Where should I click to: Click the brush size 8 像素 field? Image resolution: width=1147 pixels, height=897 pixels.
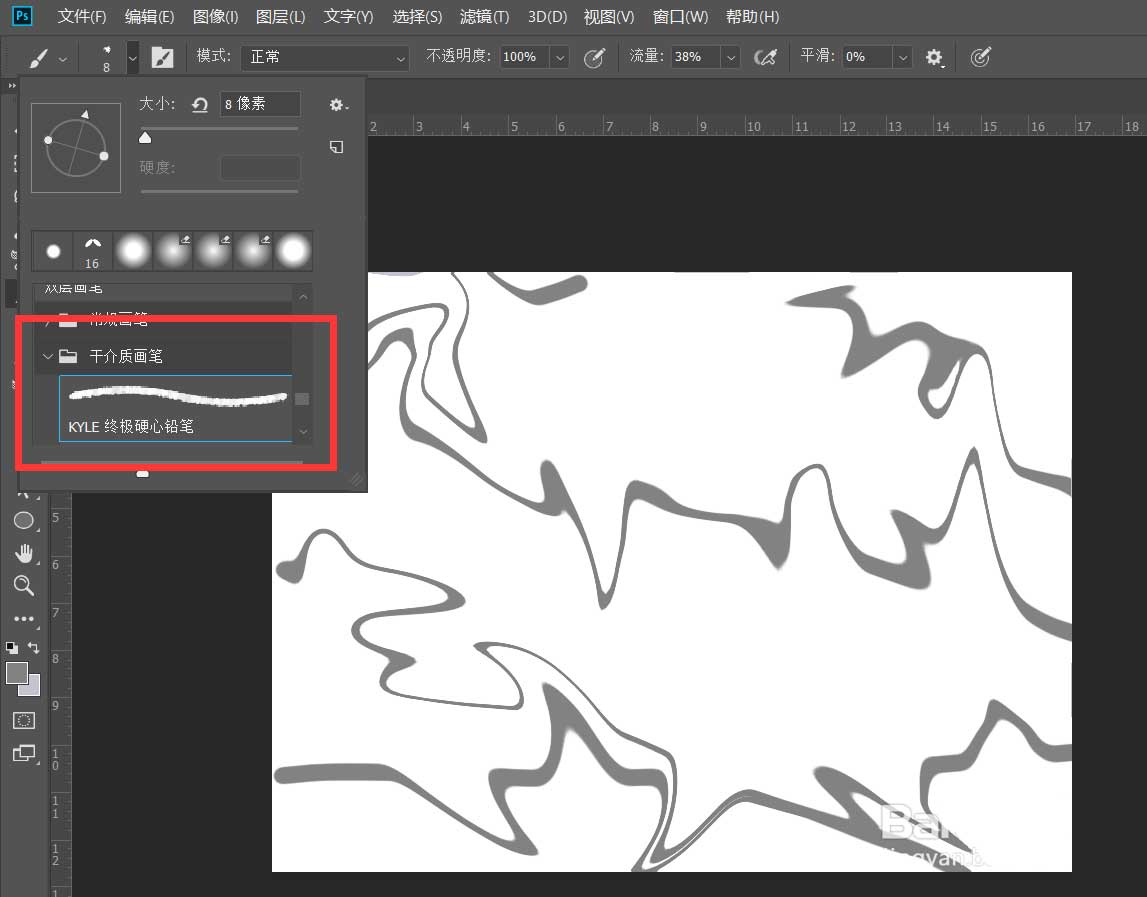[x=260, y=104]
